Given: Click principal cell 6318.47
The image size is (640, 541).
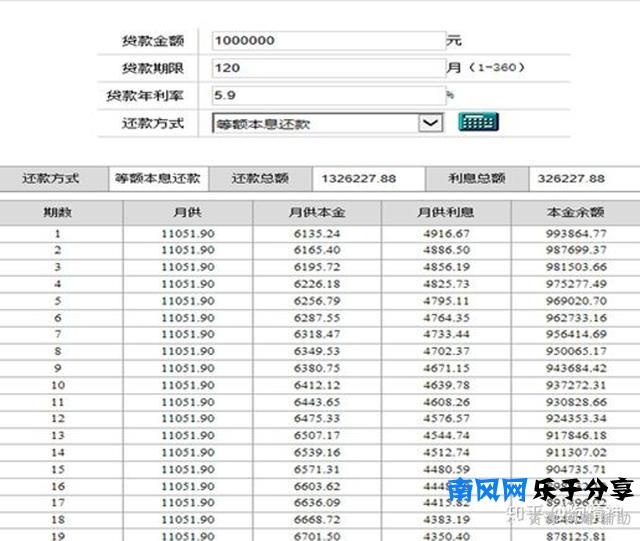Looking at the screenshot, I should [317, 334].
